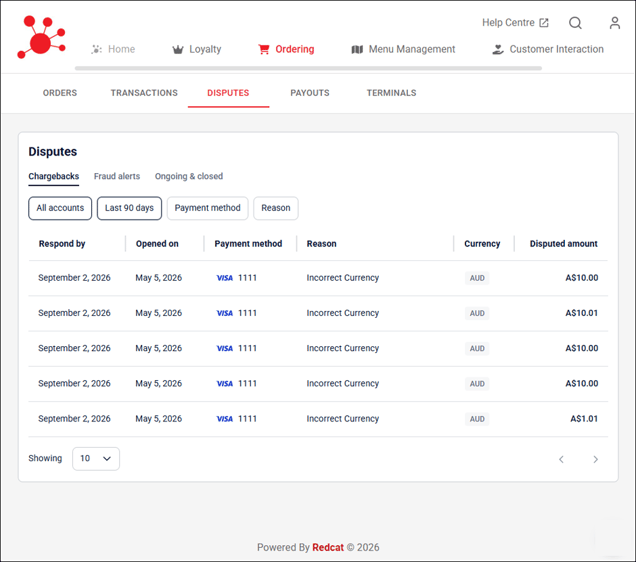Open the Transactions tab
This screenshot has width=636, height=562.
[144, 93]
